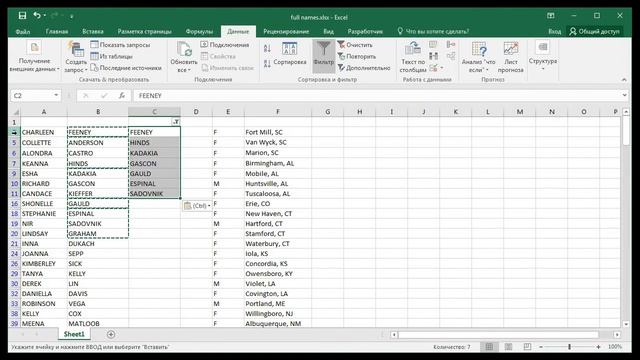Click Flash Fill icon

[x=433, y=44]
